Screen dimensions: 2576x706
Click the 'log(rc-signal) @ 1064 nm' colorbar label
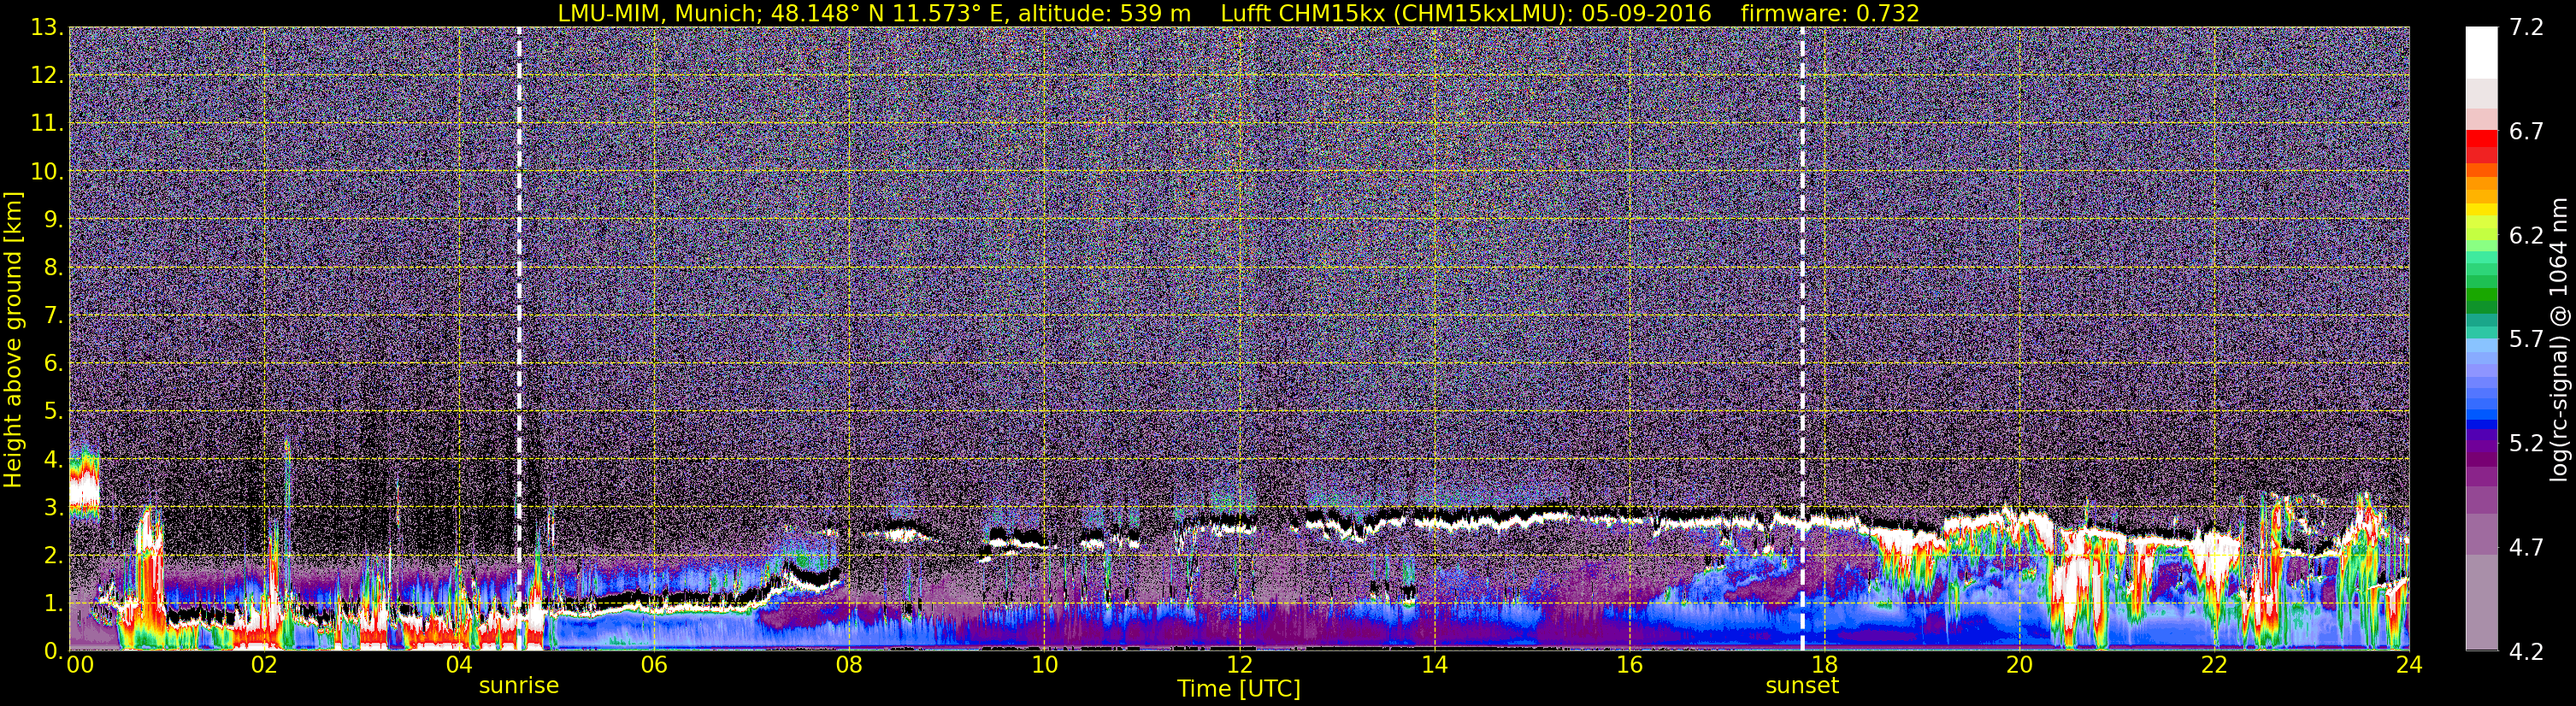(x=2558, y=340)
